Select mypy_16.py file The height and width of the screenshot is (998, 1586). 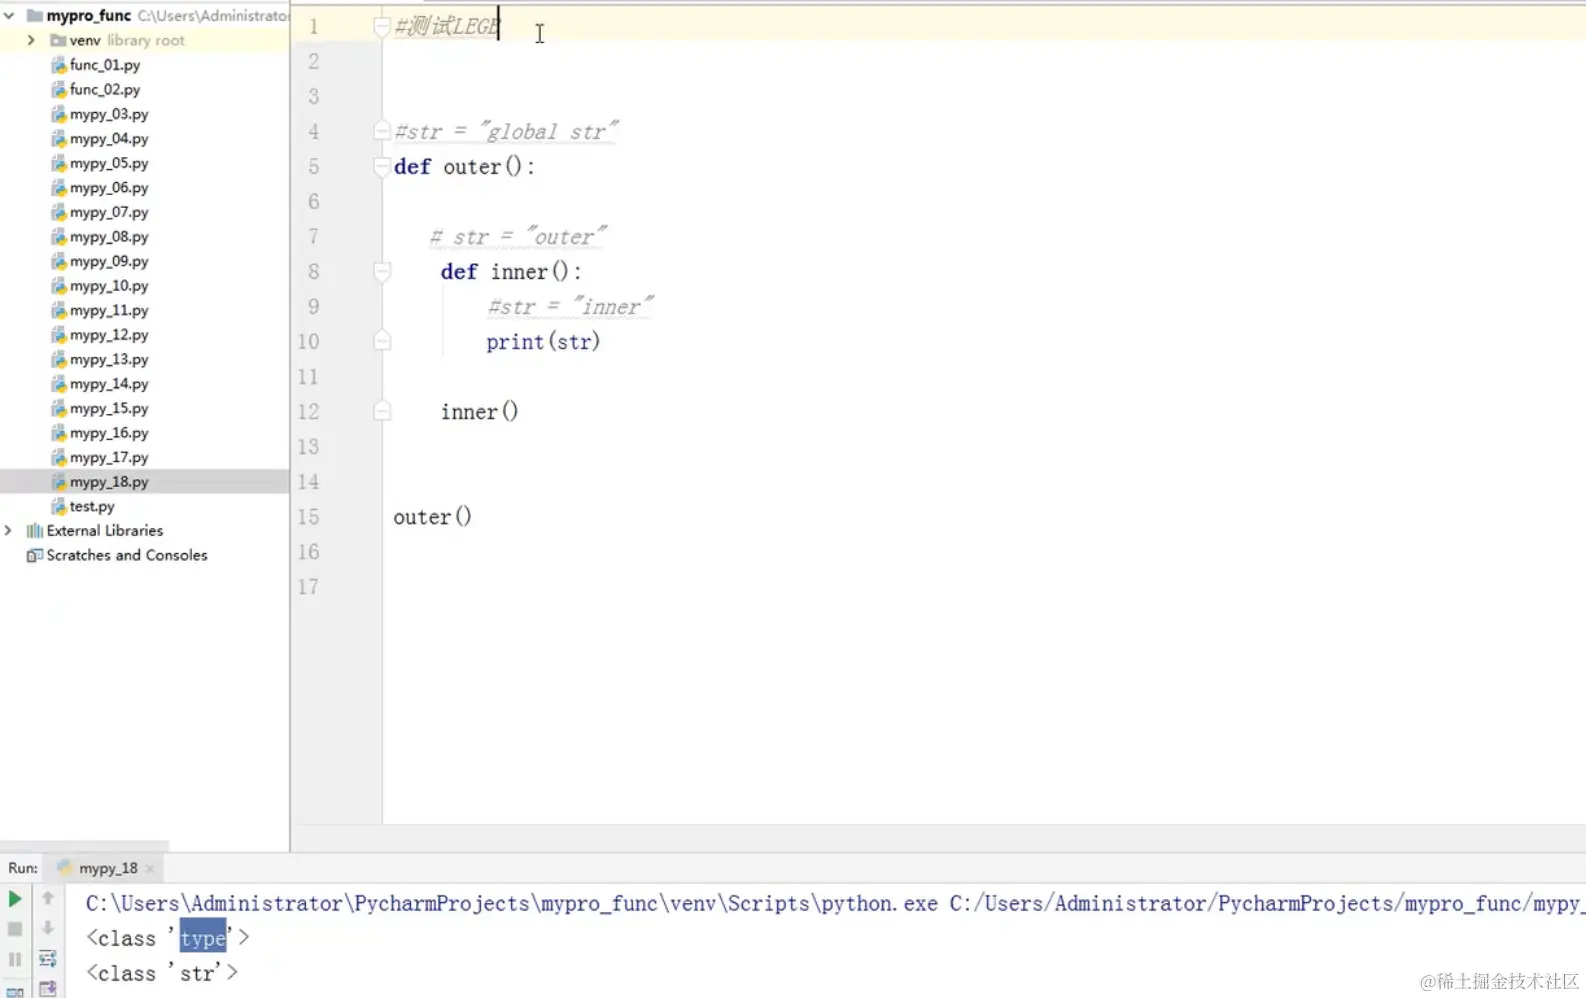[x=108, y=433]
